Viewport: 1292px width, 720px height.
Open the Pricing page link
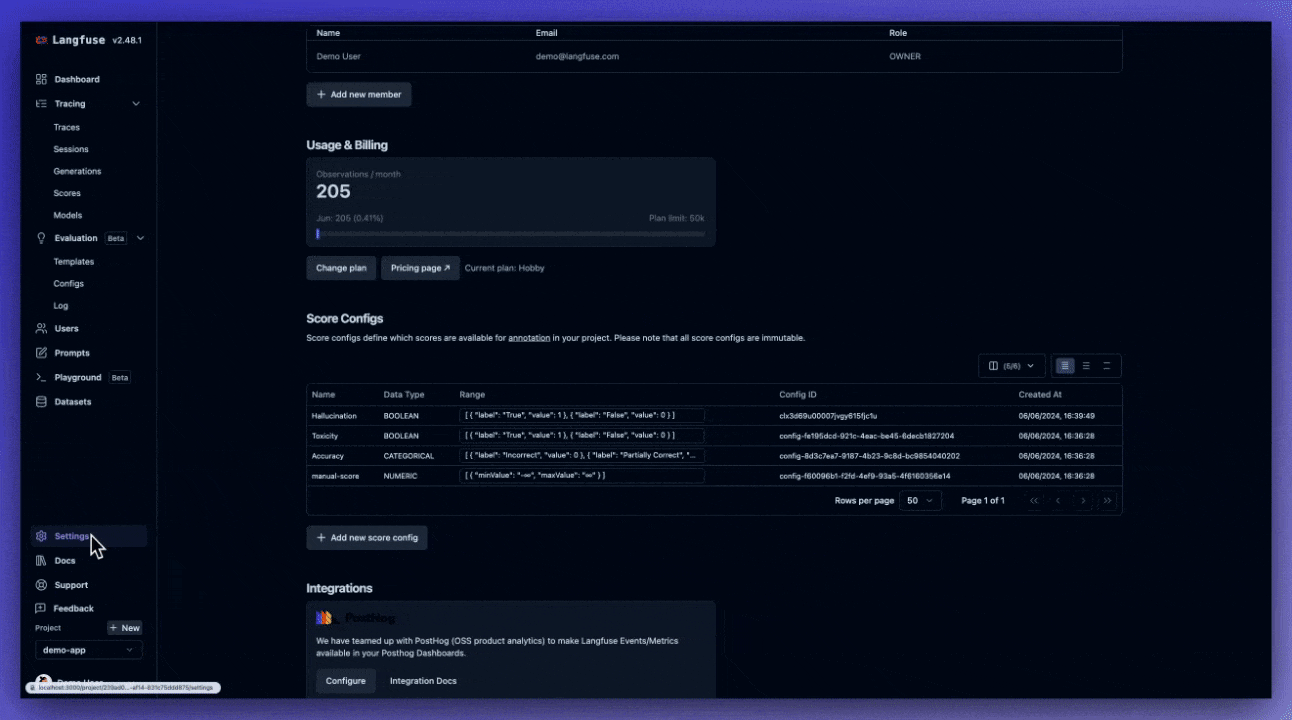419,268
